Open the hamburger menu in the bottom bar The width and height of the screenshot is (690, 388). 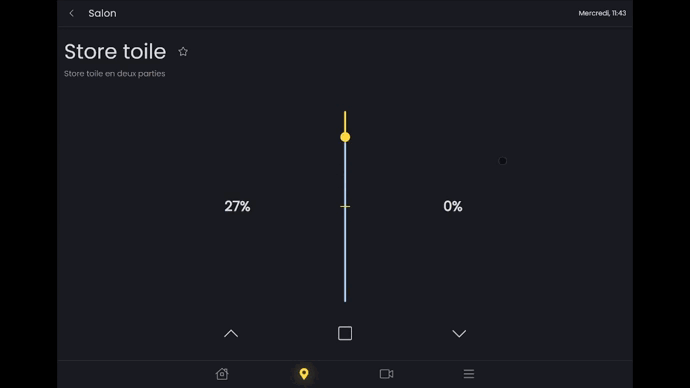click(x=469, y=374)
